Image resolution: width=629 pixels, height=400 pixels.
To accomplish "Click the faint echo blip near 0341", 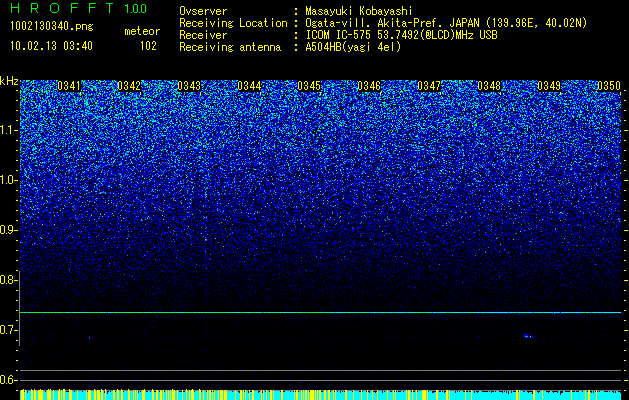I will coord(89,338).
